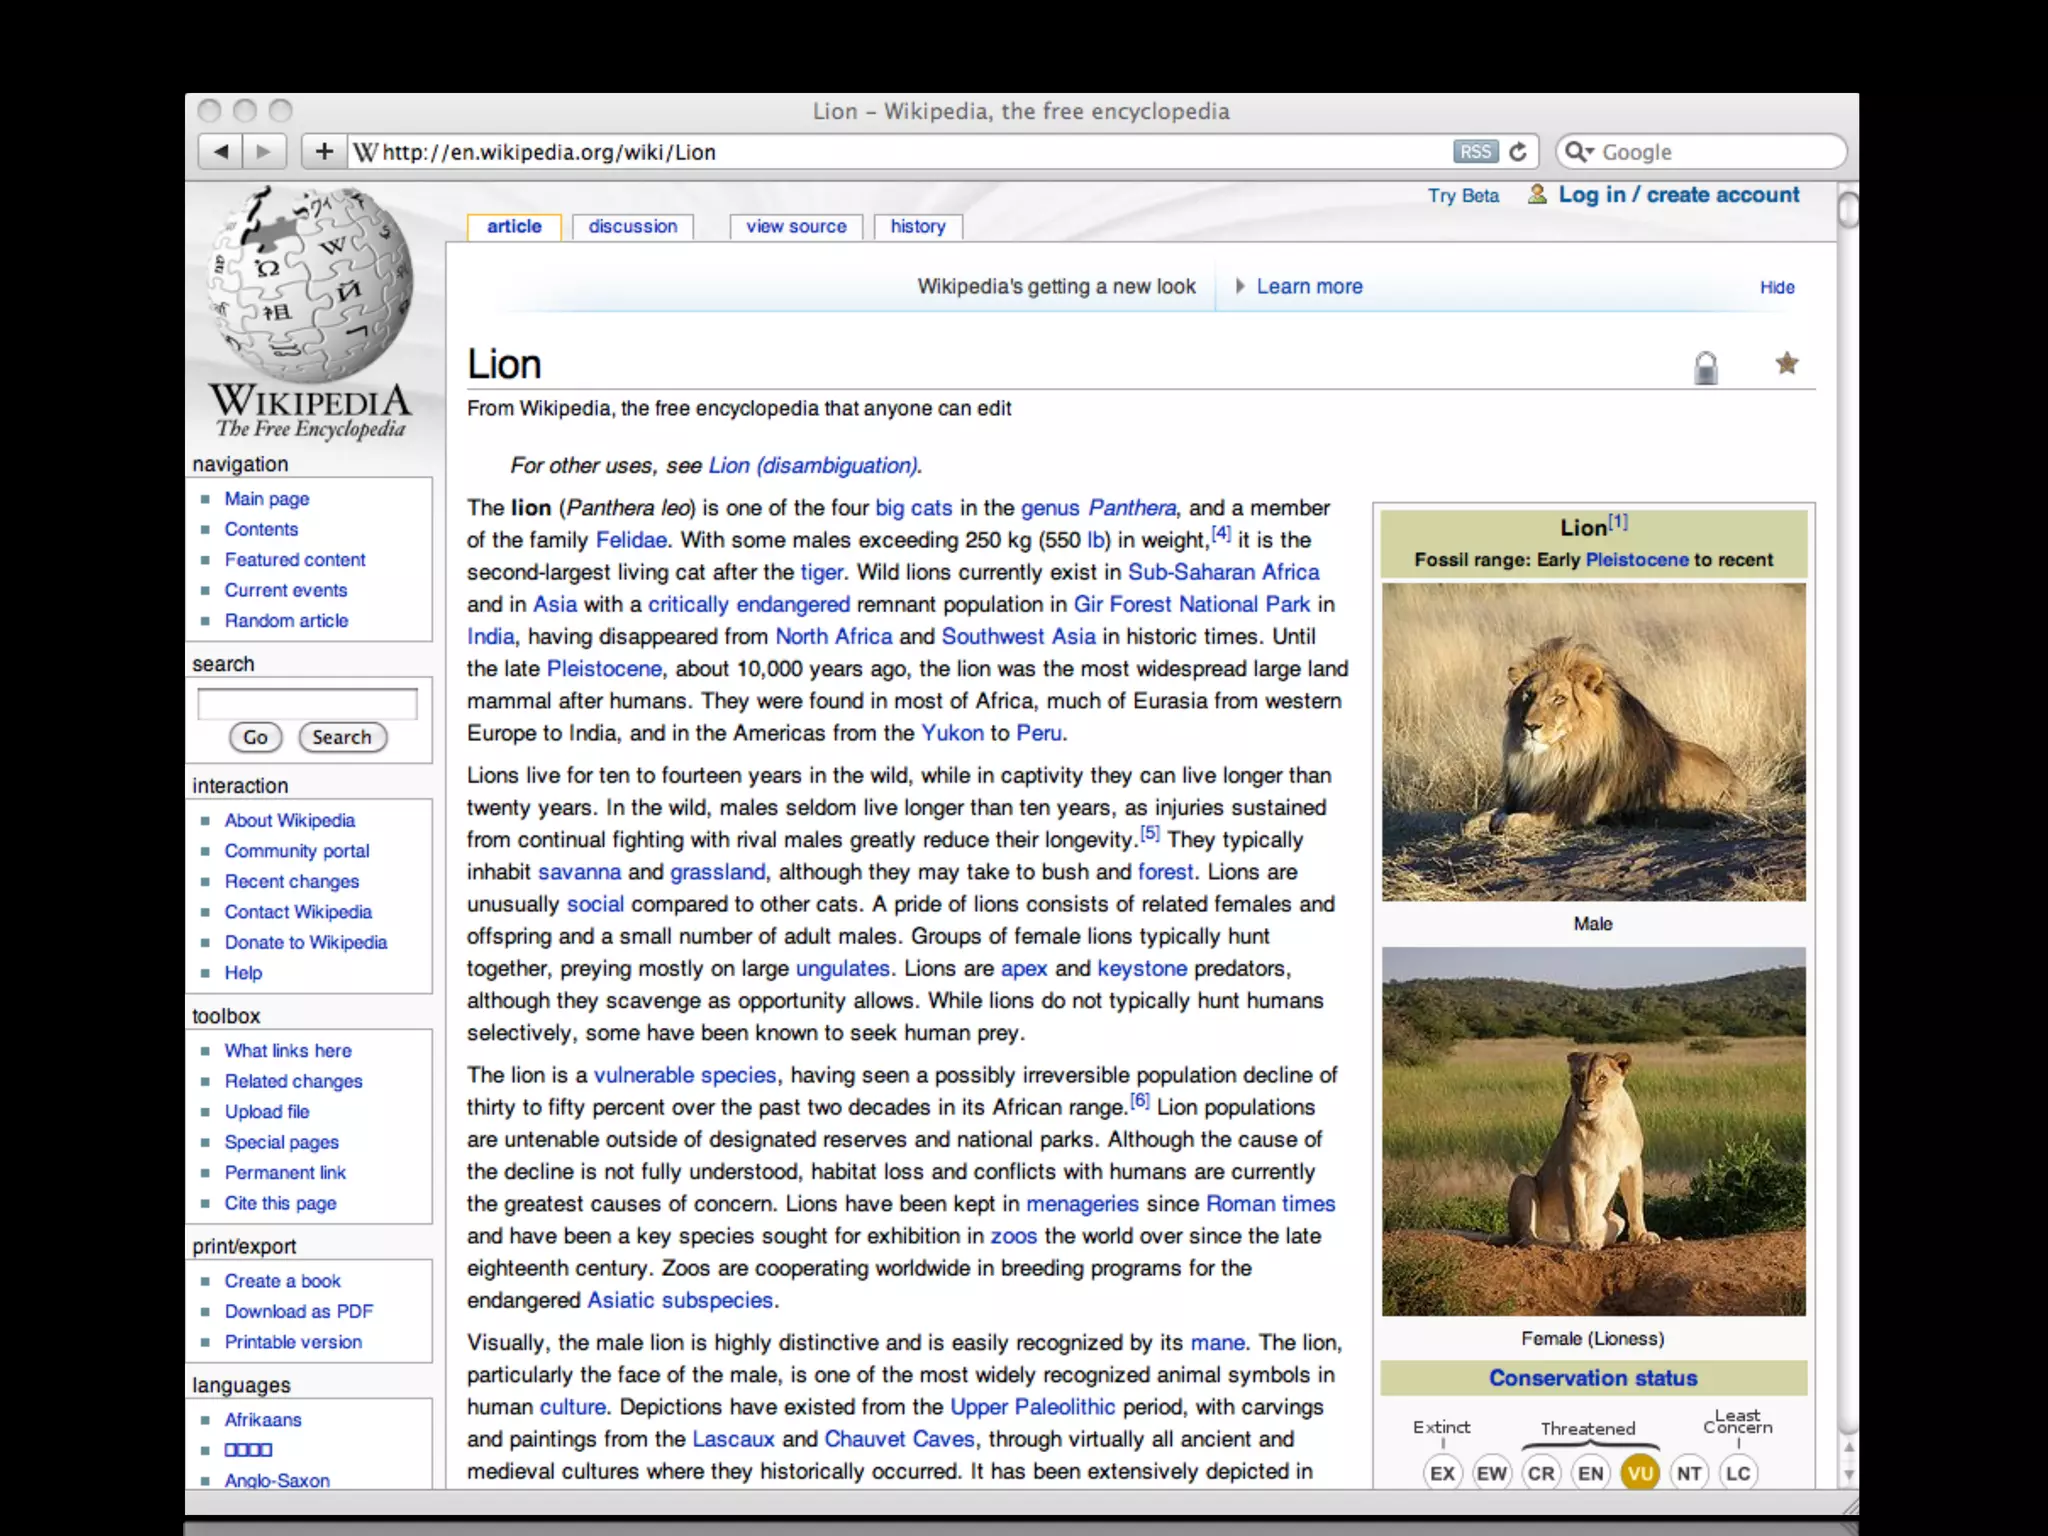
Task: Open the view source tab
Action: [x=796, y=227]
